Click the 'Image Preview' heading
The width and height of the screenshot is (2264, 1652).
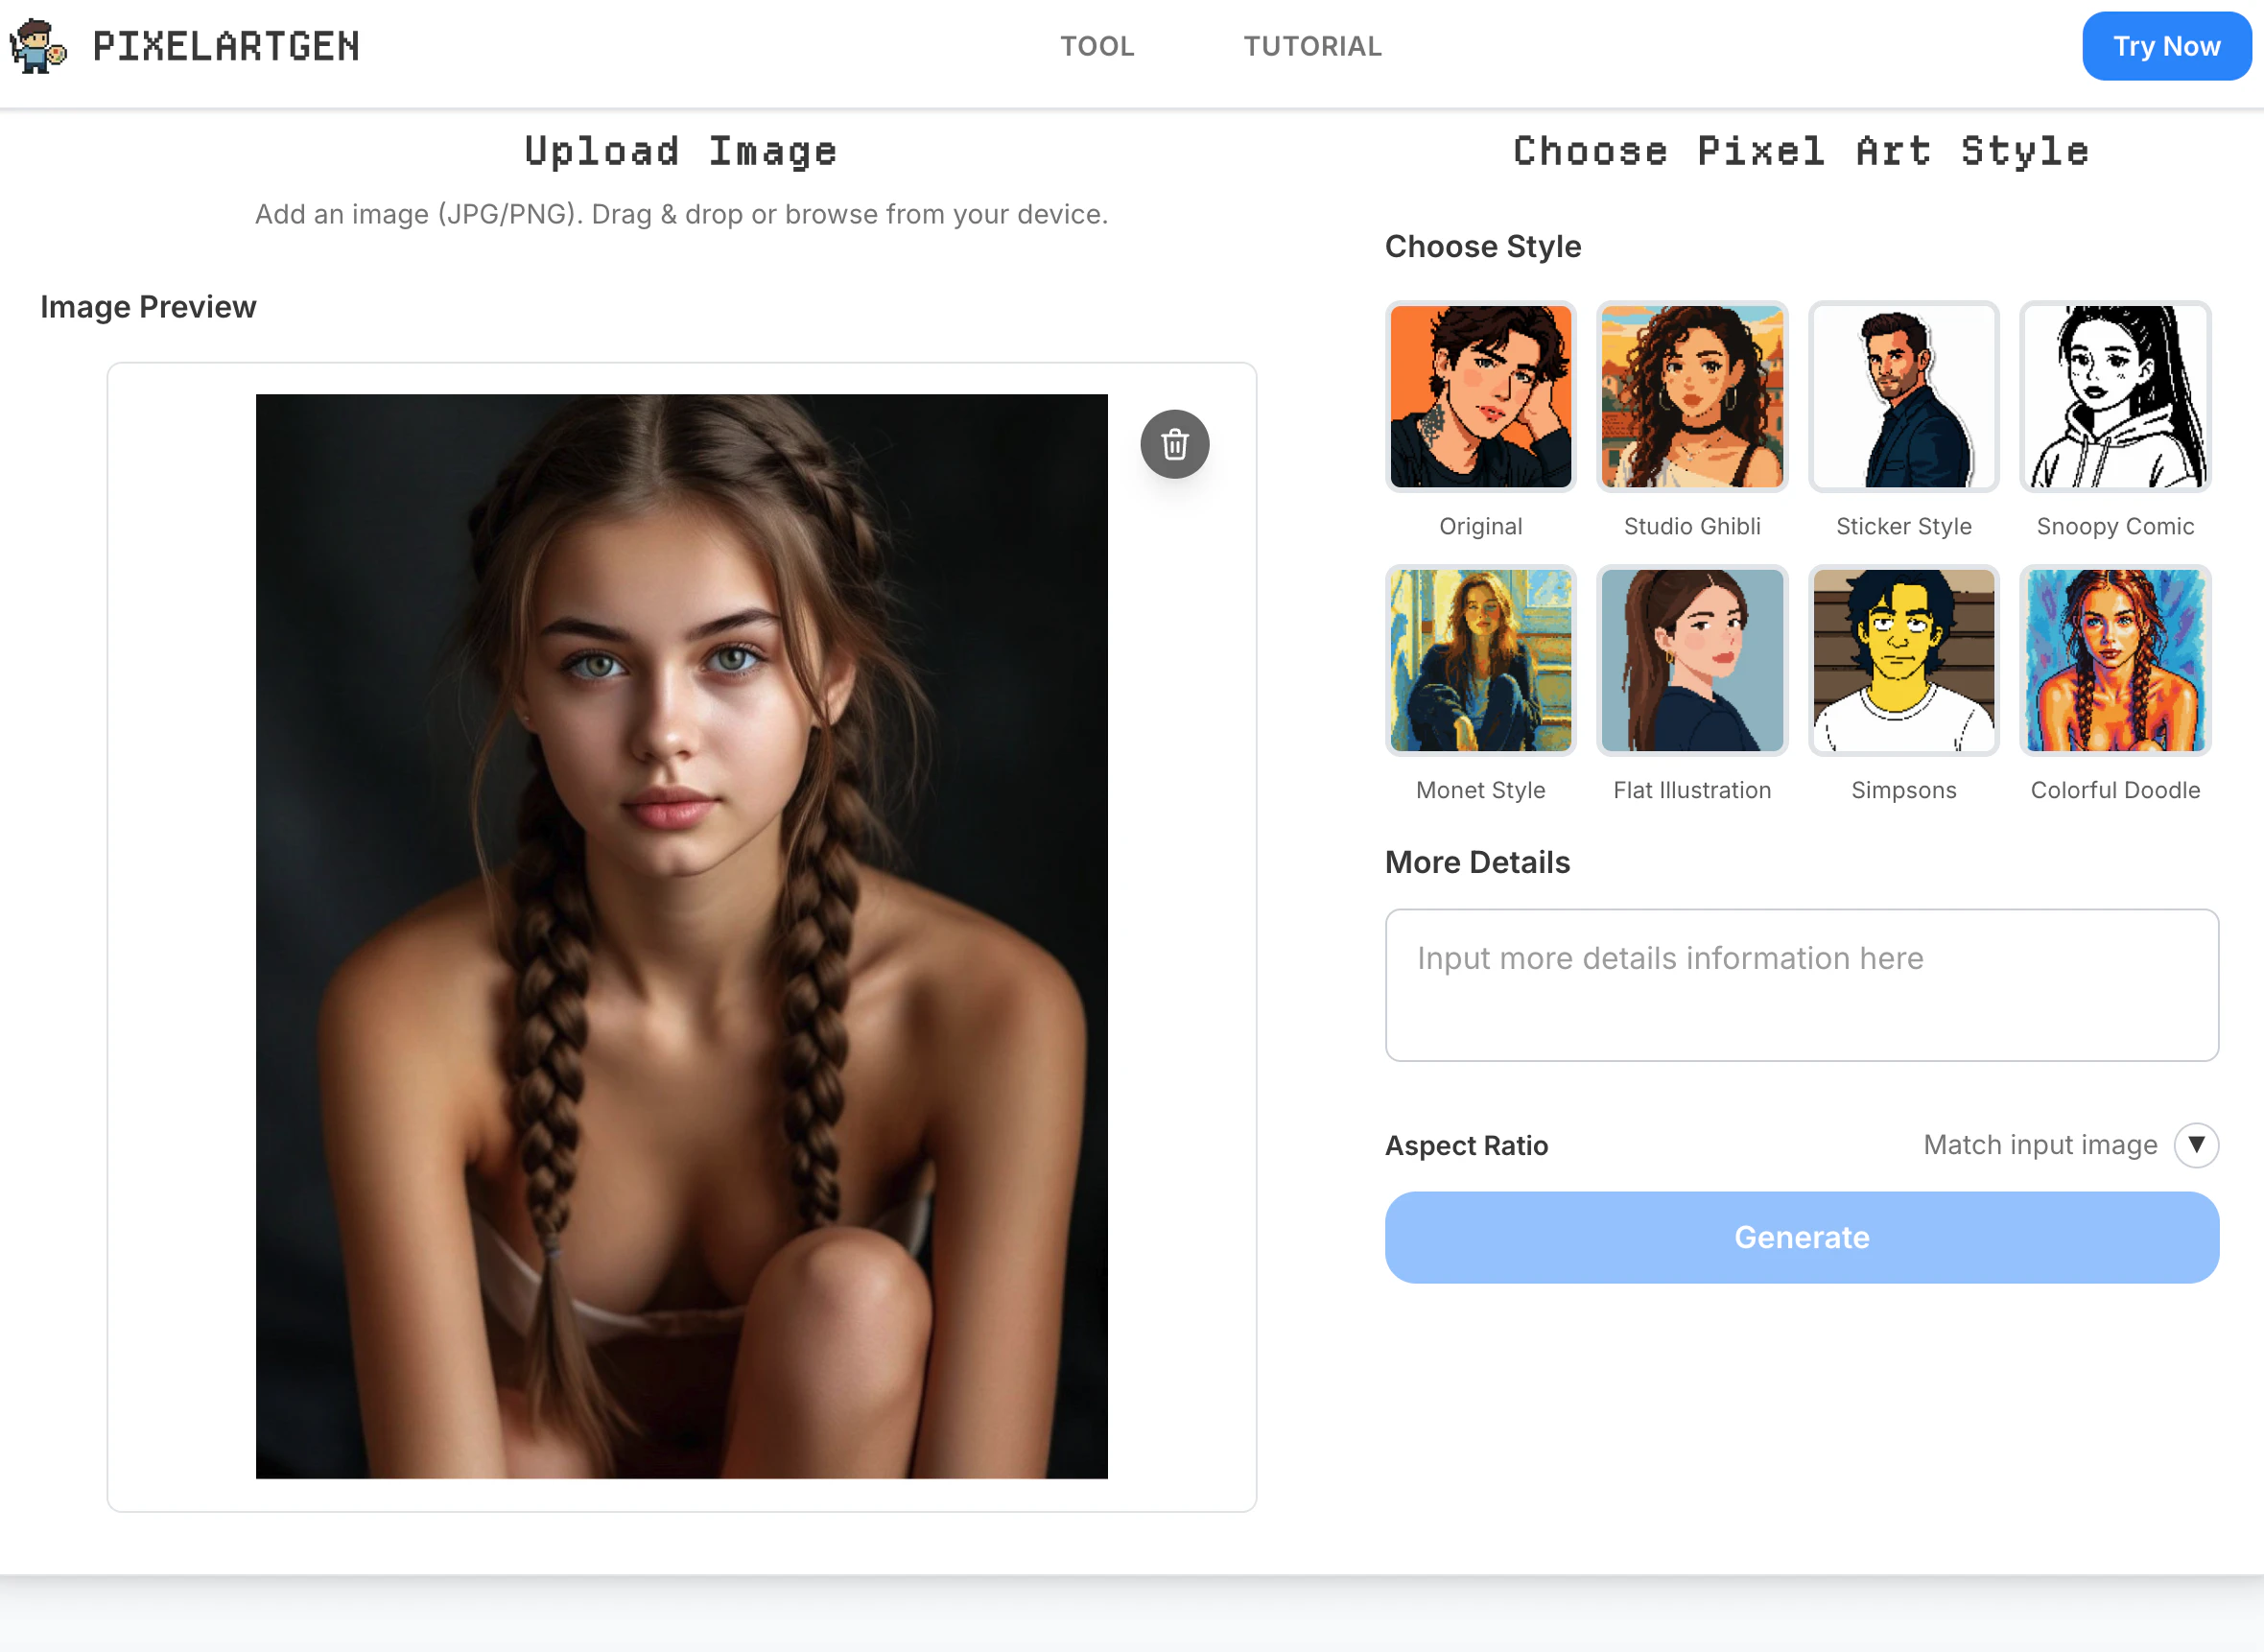click(148, 307)
